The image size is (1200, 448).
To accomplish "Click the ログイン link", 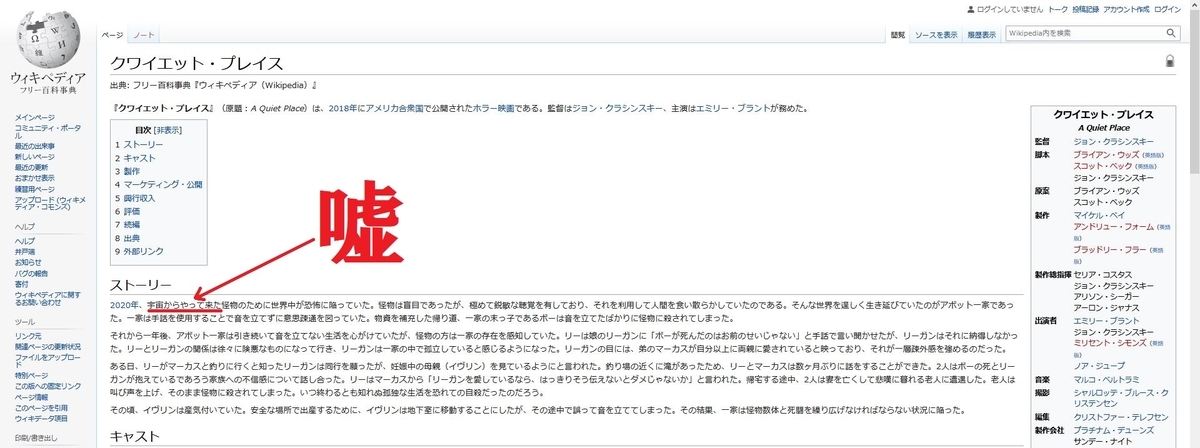I will tap(1168, 8).
